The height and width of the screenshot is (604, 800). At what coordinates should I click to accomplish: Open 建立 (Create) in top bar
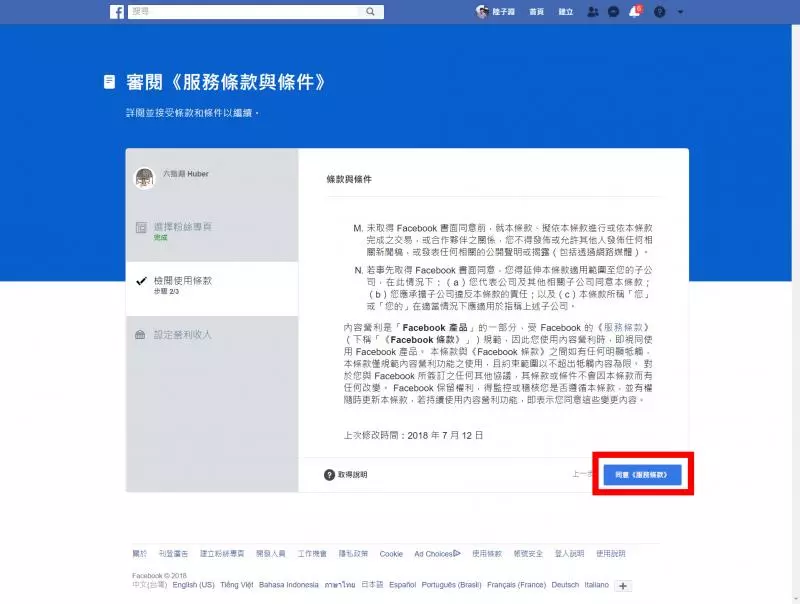pyautogui.click(x=565, y=12)
